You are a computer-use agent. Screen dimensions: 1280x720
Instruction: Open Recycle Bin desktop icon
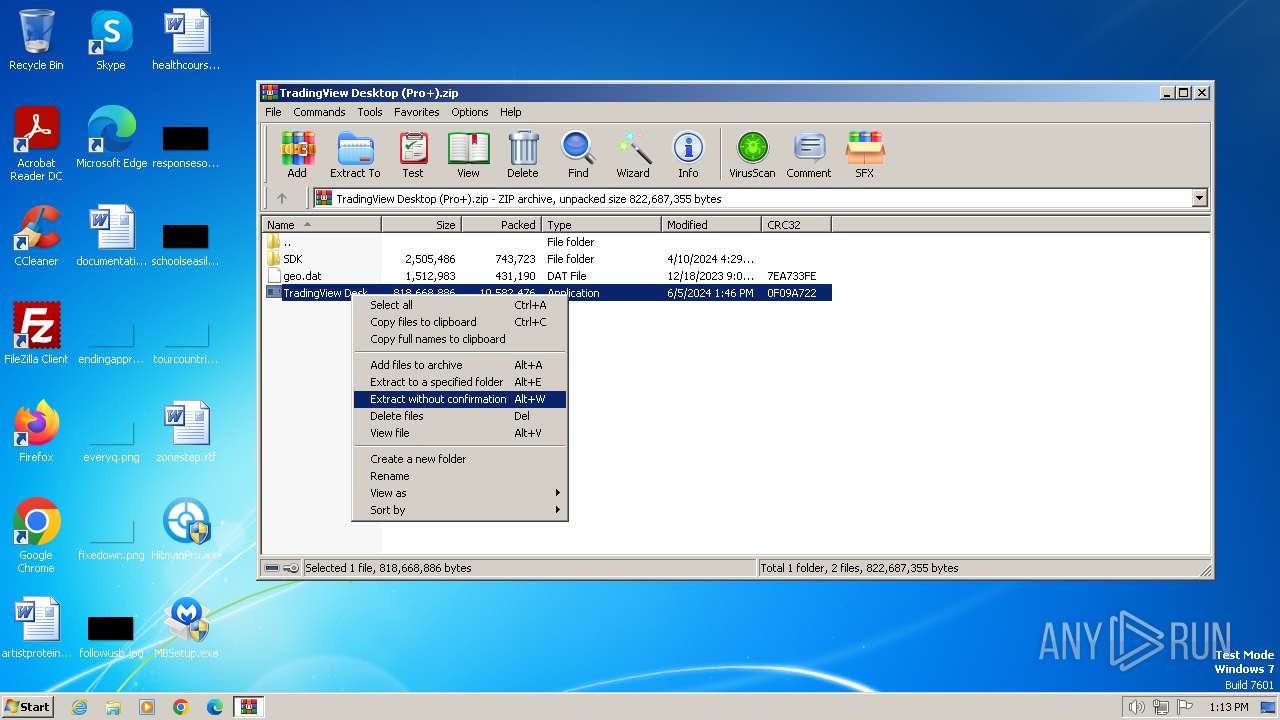pyautogui.click(x=36, y=41)
